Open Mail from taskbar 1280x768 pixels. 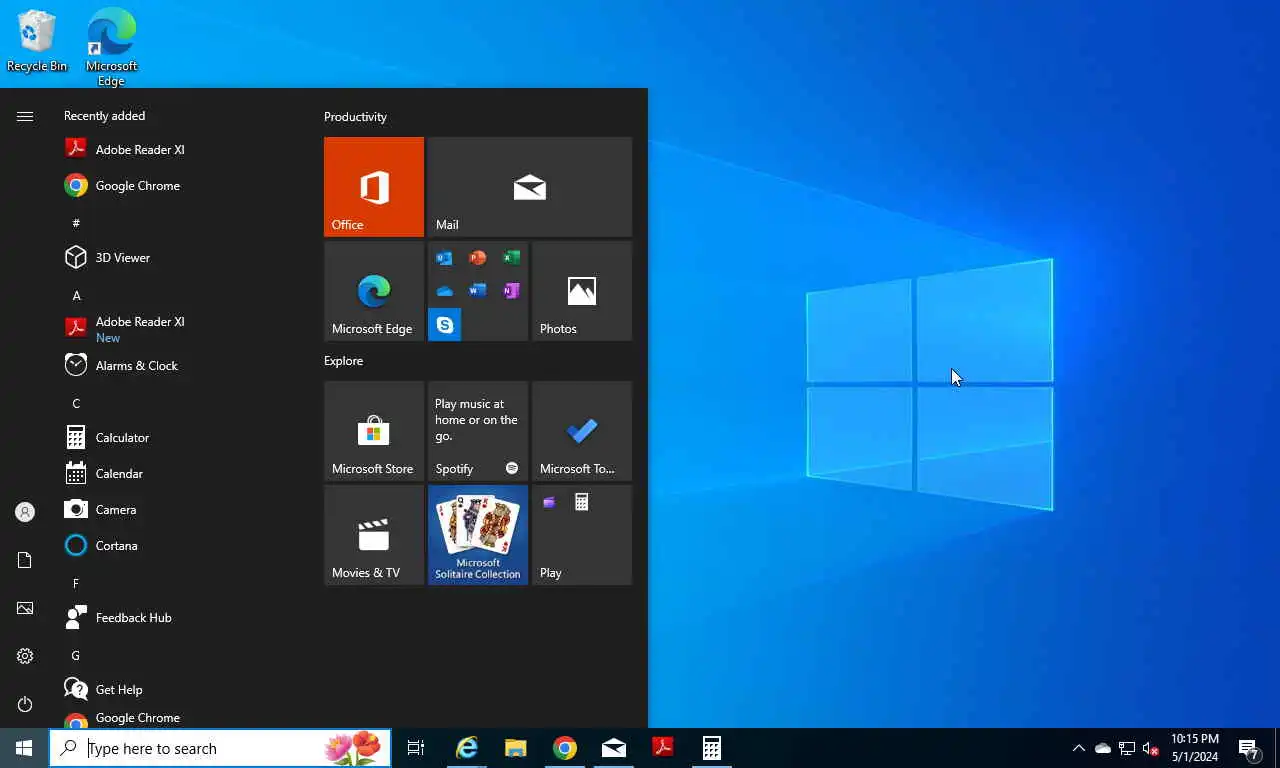tap(614, 748)
